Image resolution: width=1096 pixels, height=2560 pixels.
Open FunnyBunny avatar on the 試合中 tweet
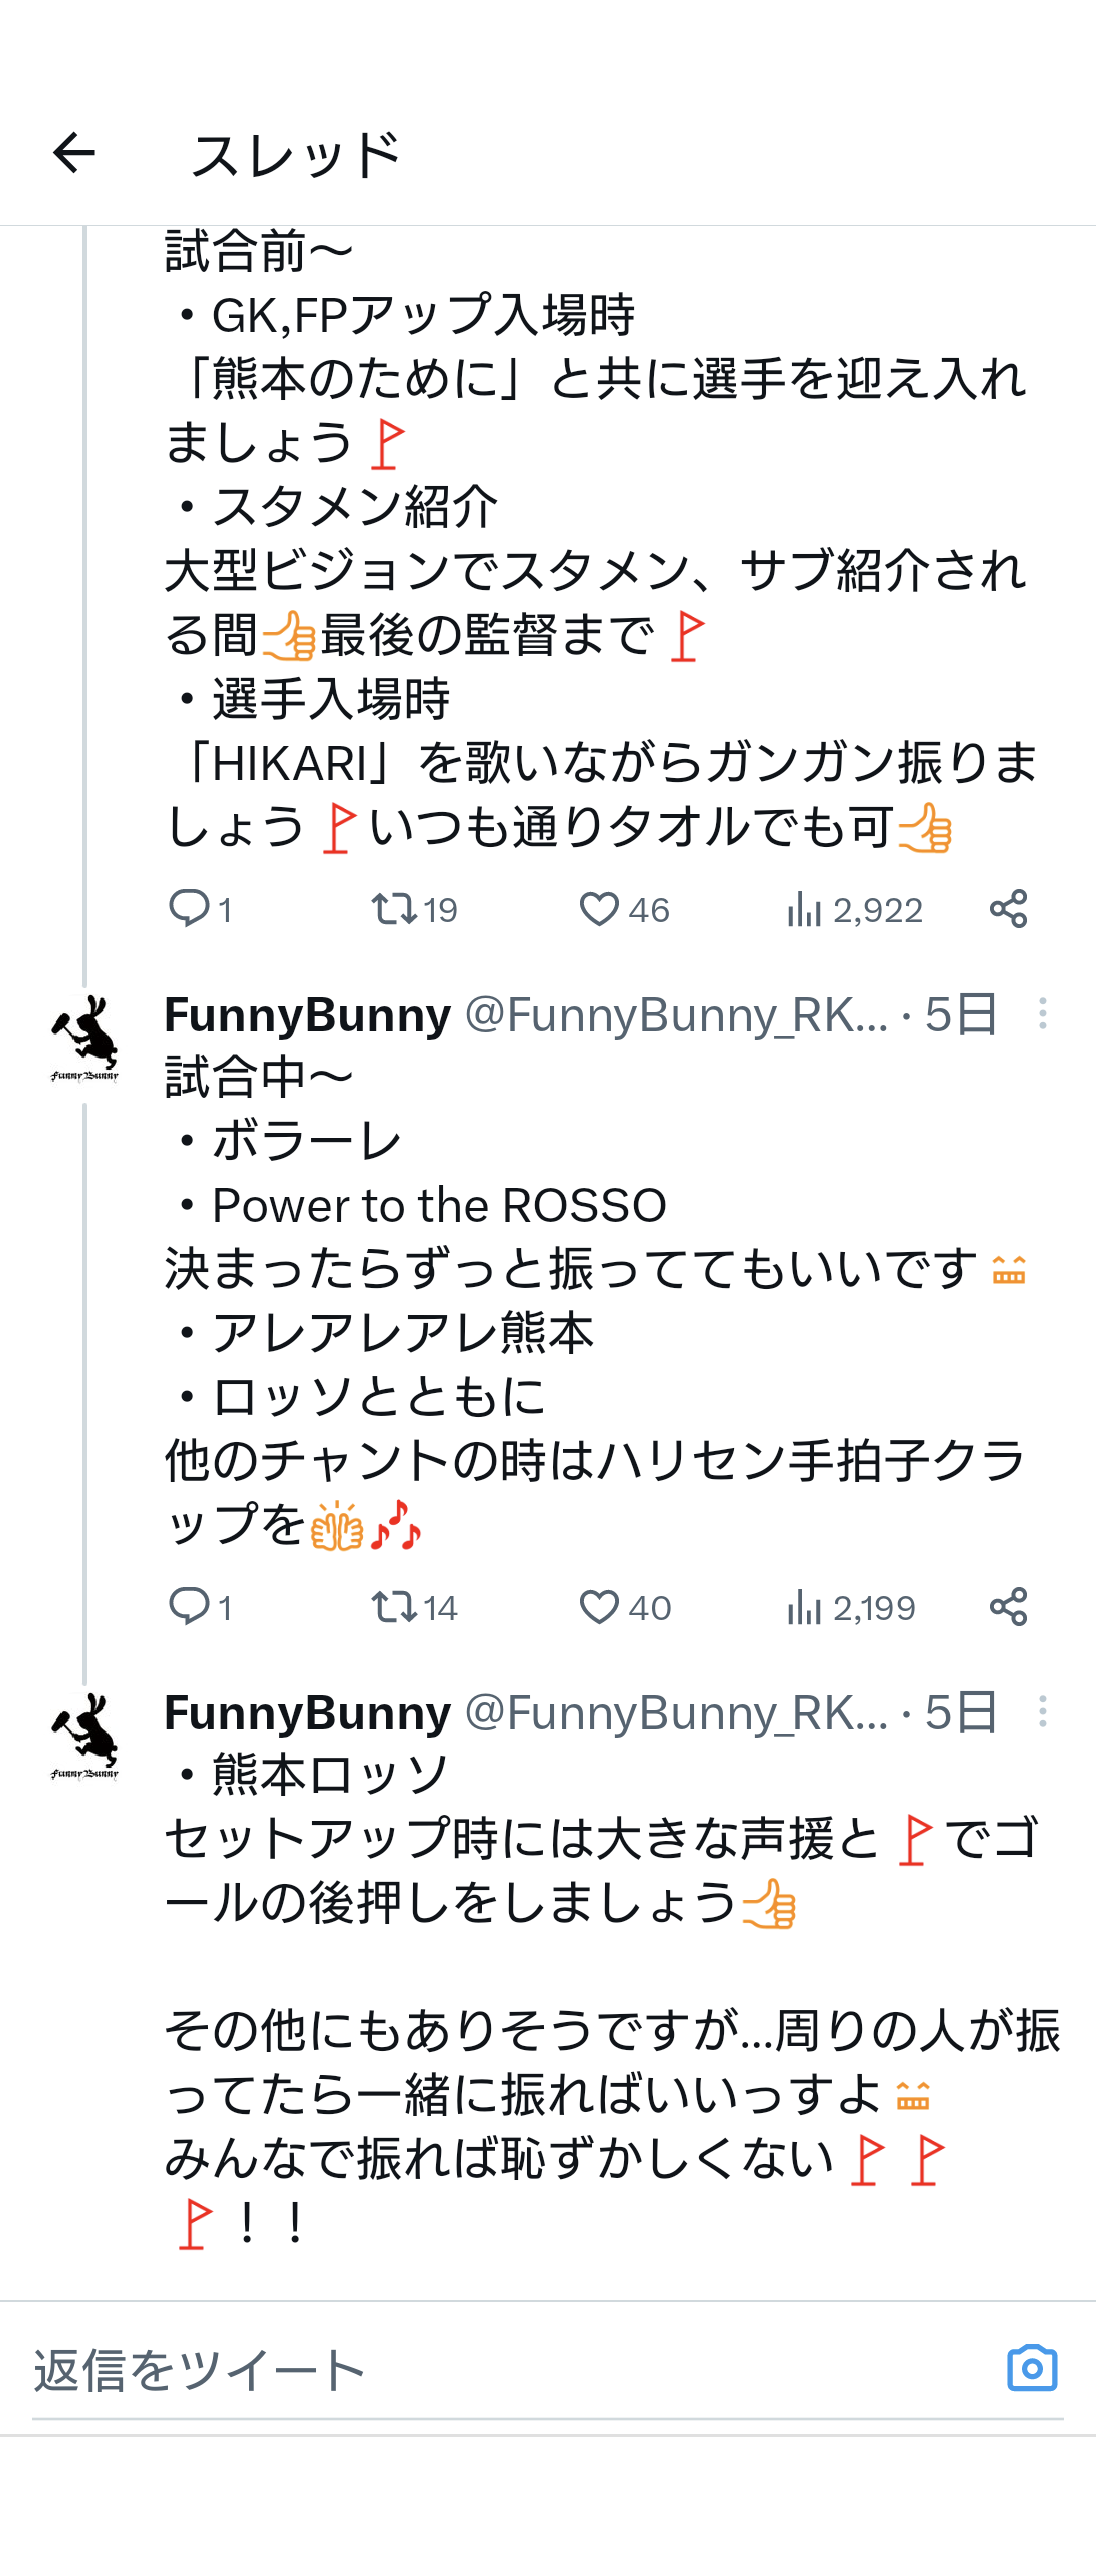click(85, 1038)
